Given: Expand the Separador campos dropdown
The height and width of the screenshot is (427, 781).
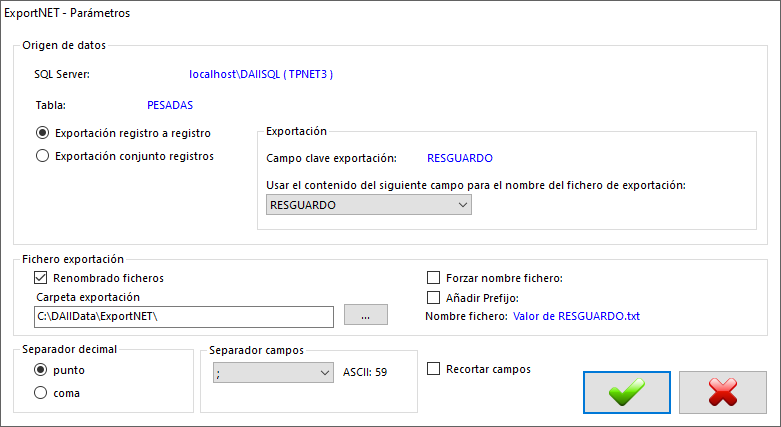Looking at the screenshot, I should pos(273,373).
